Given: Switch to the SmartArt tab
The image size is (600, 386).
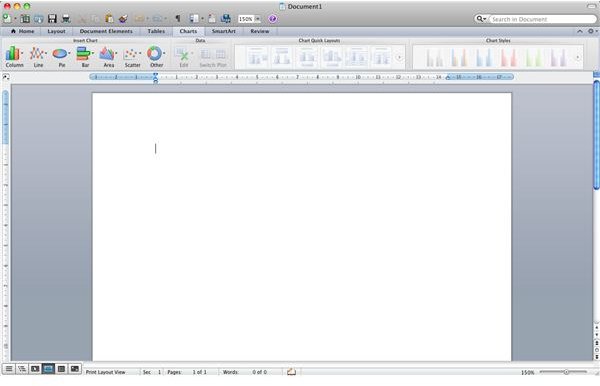Looking at the screenshot, I should [x=223, y=31].
